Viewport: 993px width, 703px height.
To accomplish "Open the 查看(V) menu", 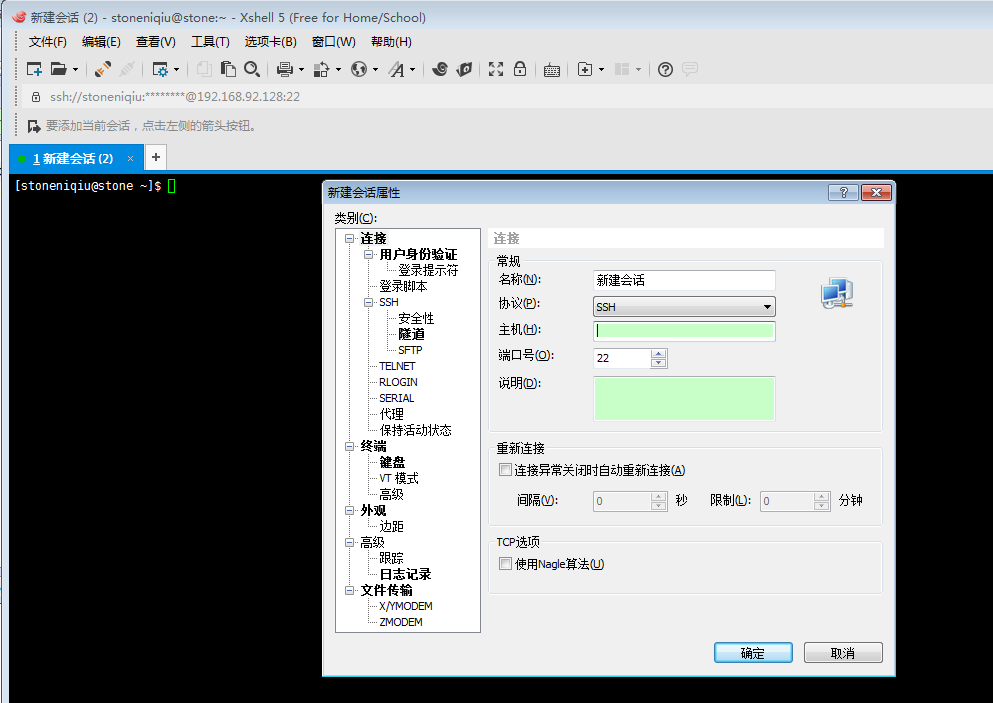I will click(156, 42).
